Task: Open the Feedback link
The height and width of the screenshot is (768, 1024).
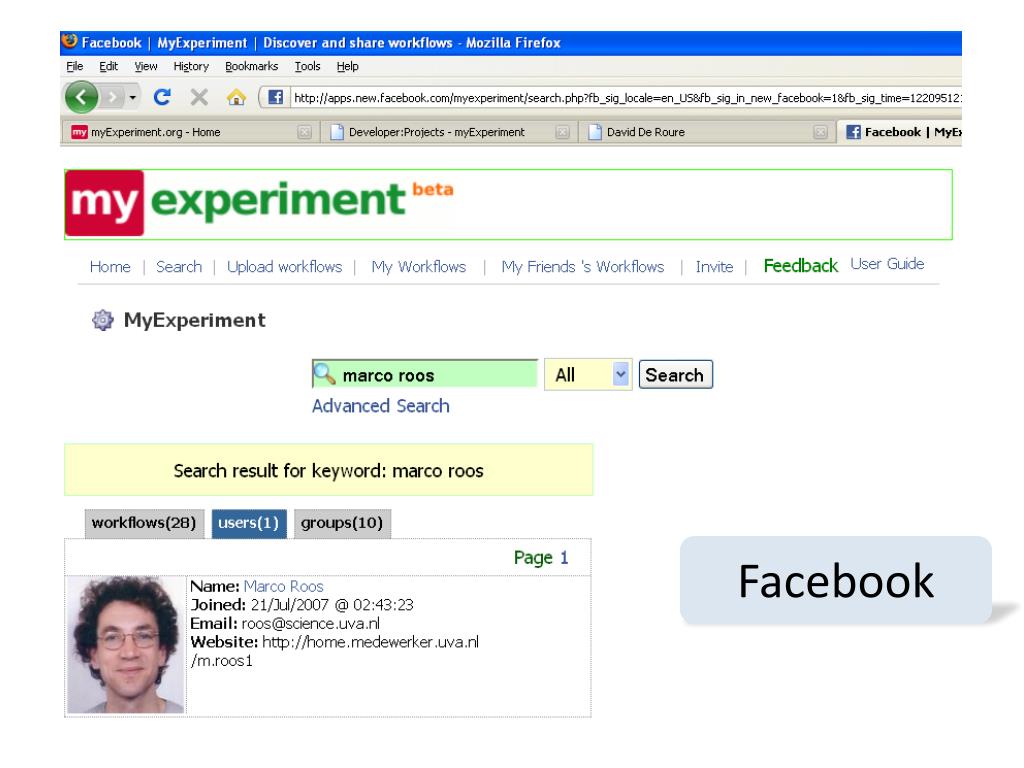Action: pos(801,266)
